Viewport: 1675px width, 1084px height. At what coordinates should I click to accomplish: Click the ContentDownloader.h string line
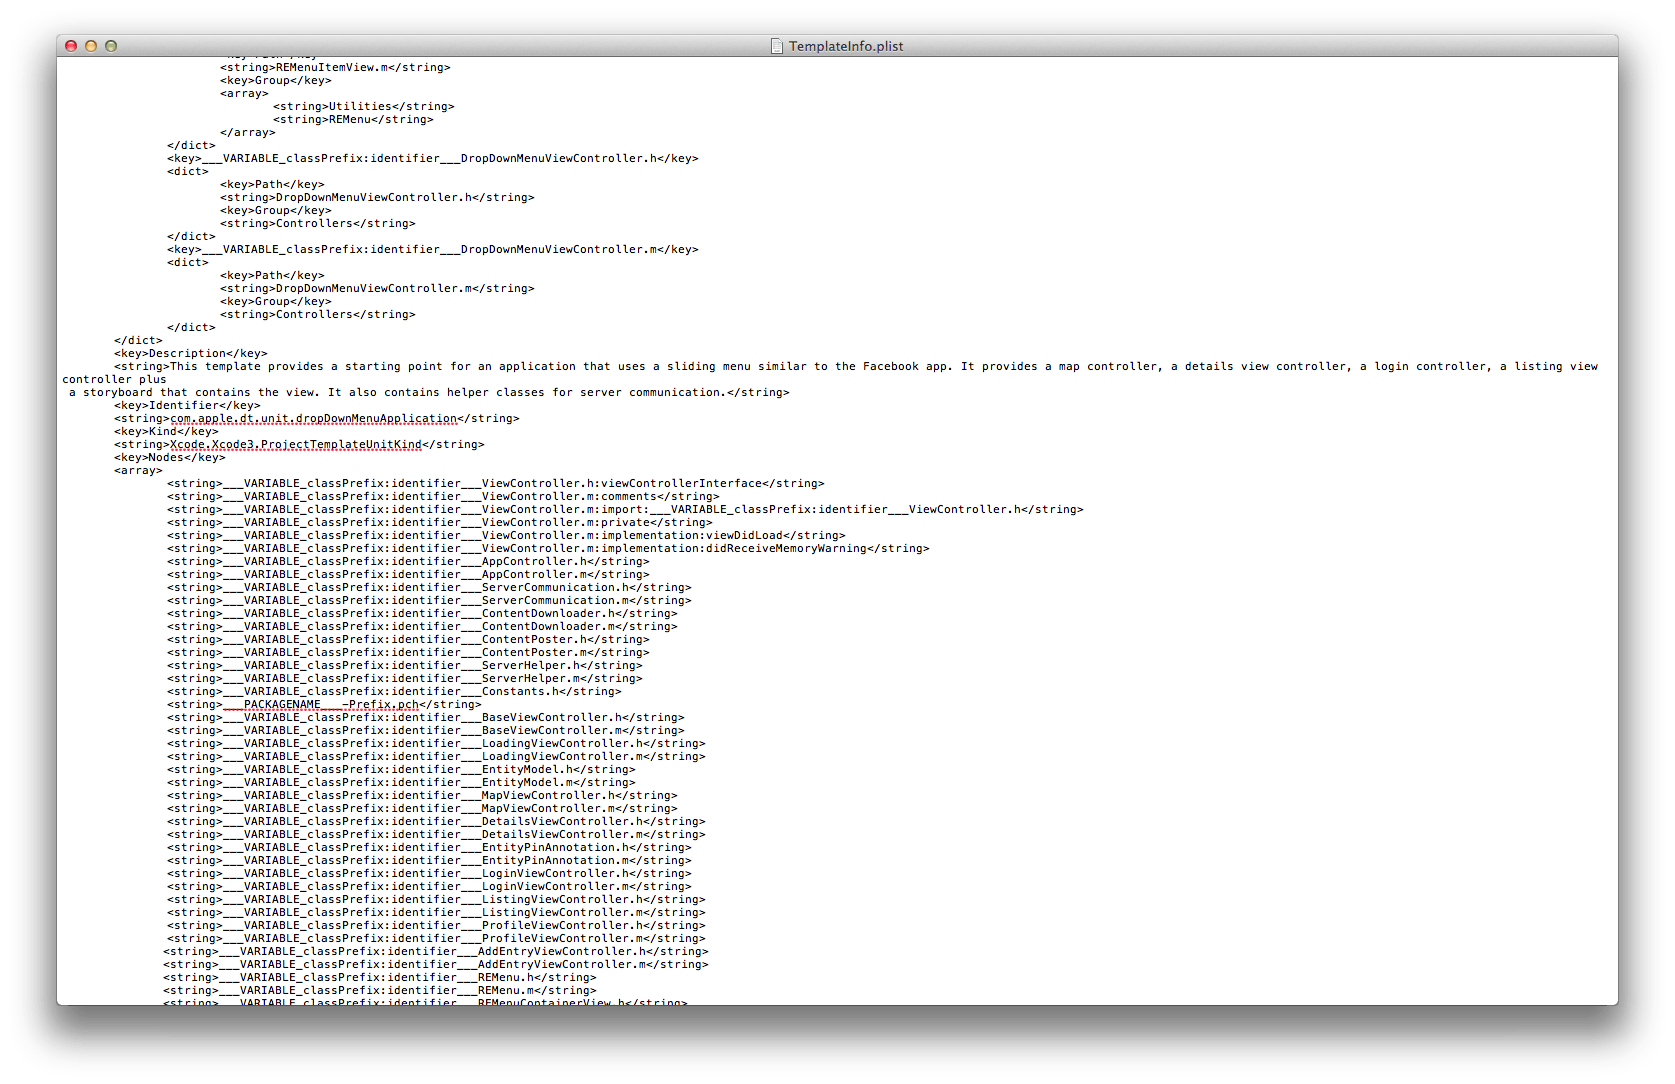422,613
